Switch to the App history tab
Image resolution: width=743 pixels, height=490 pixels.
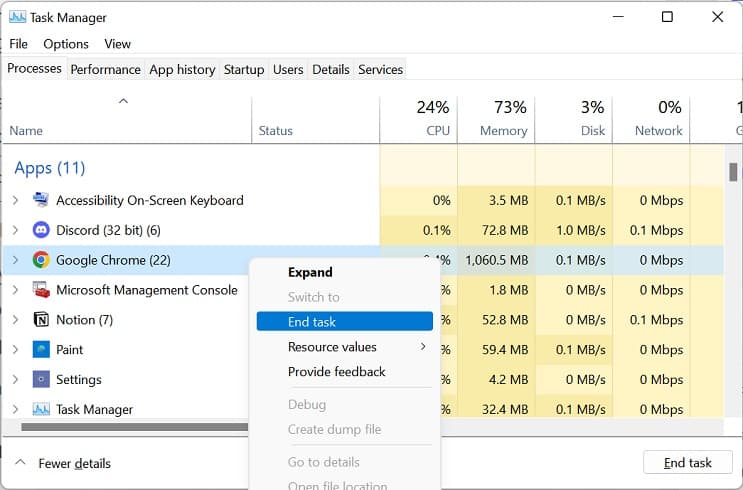[182, 70]
